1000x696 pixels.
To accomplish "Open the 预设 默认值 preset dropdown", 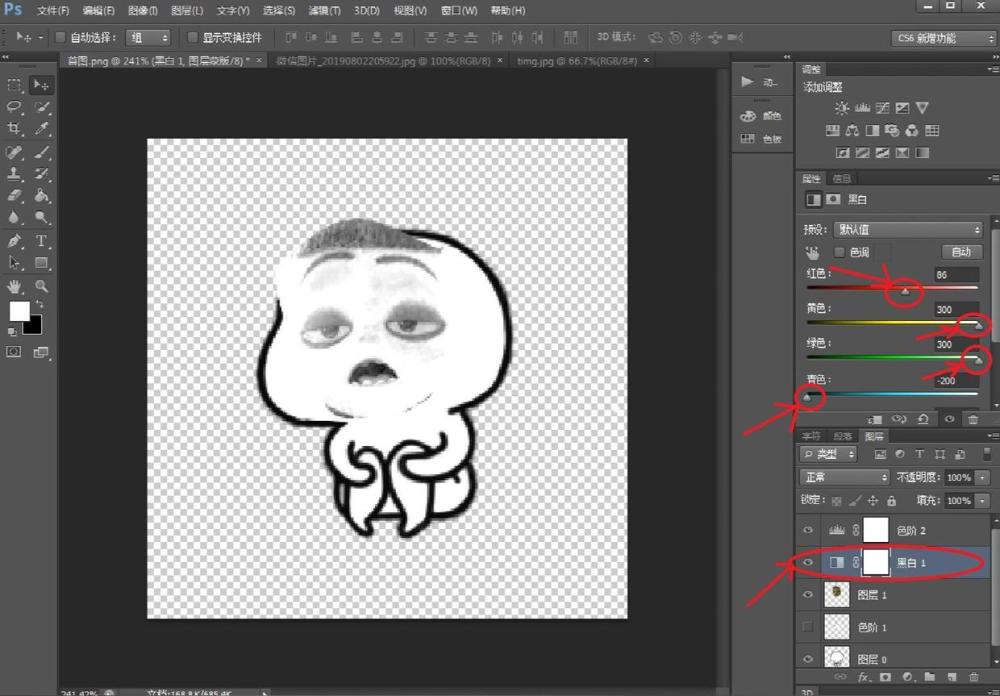I will 908,230.
